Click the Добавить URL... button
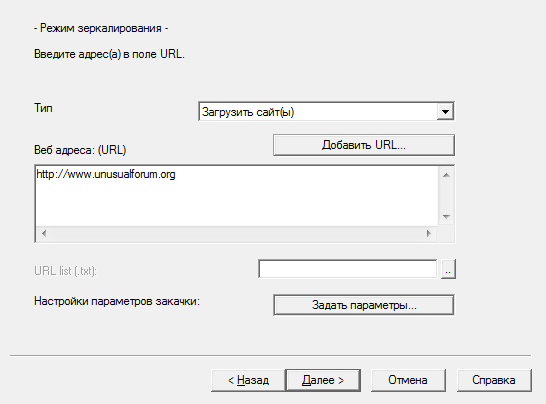This screenshot has height=404, width=546. [364, 145]
